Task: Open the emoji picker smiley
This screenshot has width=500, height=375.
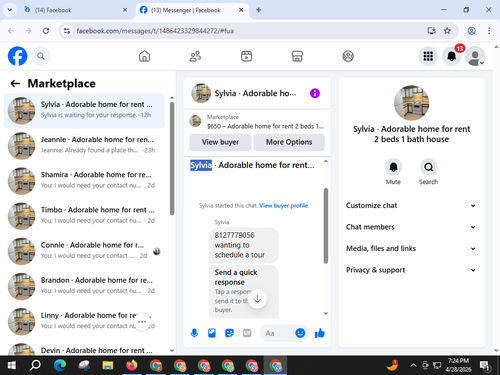Action: [300, 333]
